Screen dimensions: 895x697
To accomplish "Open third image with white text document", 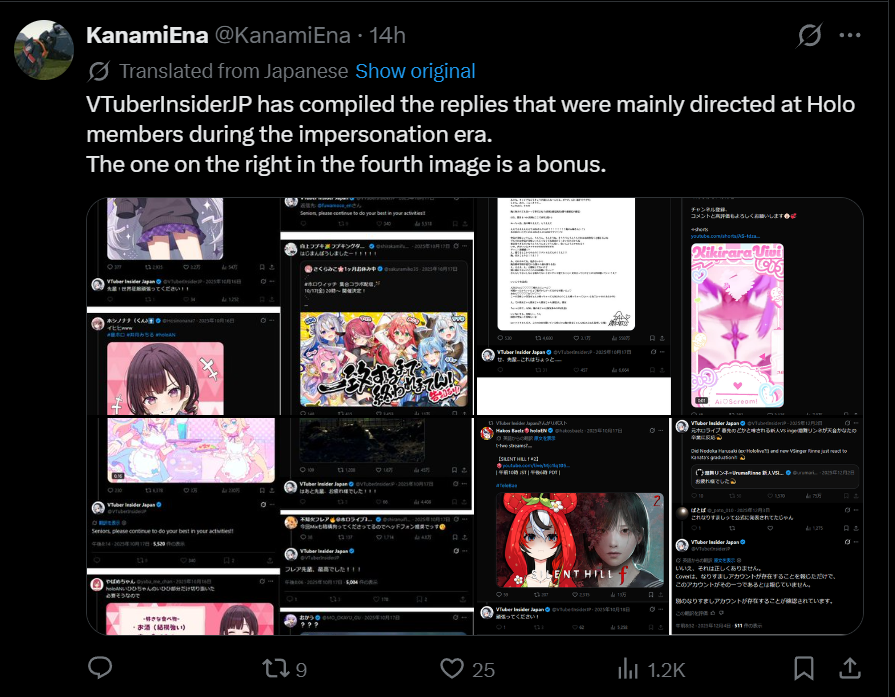I will tap(573, 306).
